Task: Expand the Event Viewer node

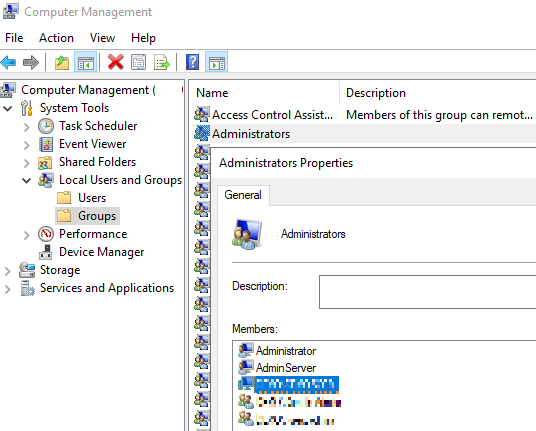Action: click(x=27, y=145)
